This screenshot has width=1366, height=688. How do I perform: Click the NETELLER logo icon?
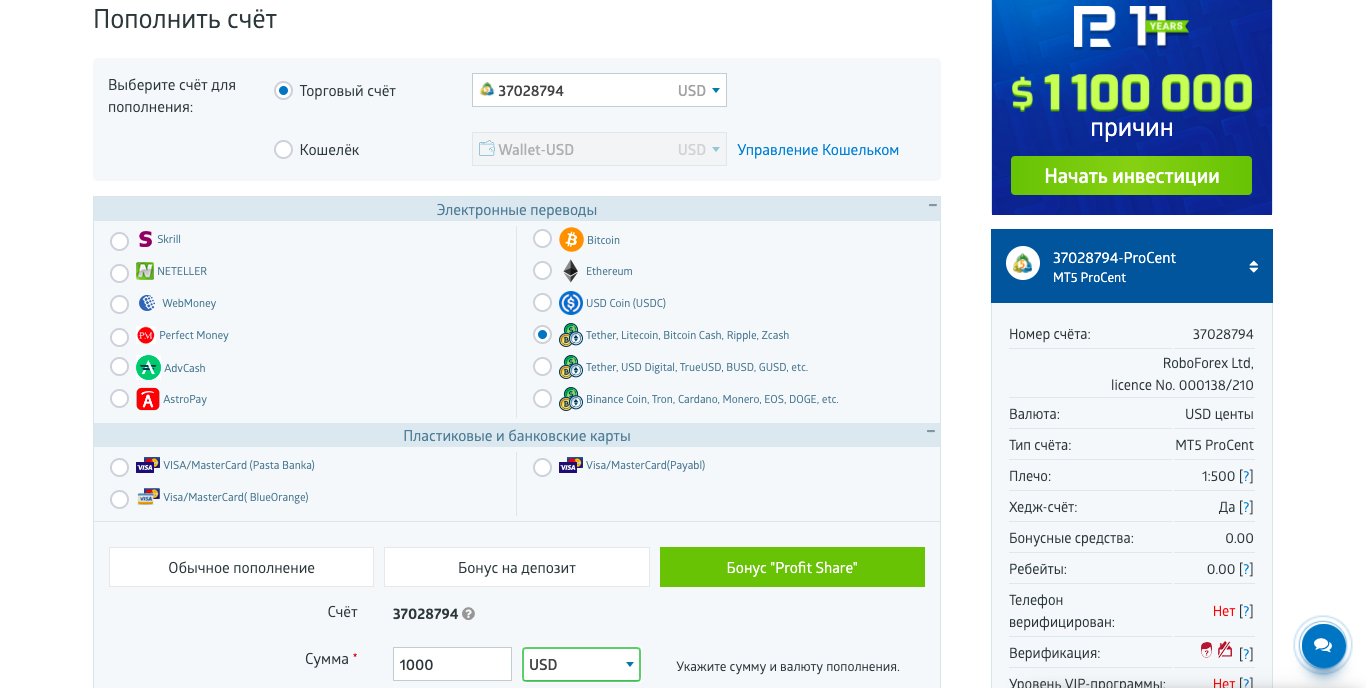tap(145, 271)
